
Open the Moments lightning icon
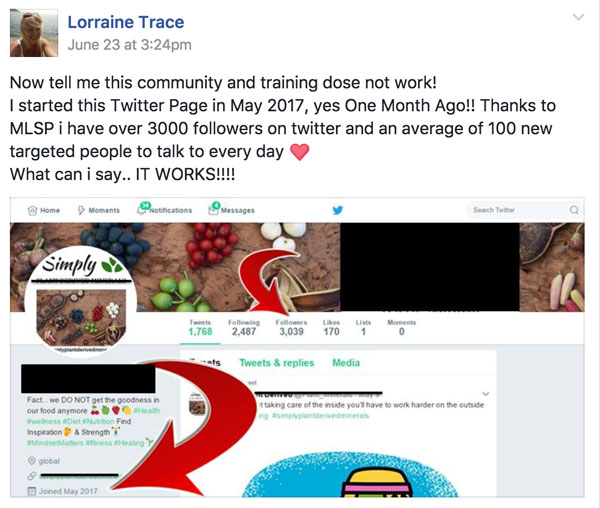click(x=81, y=210)
